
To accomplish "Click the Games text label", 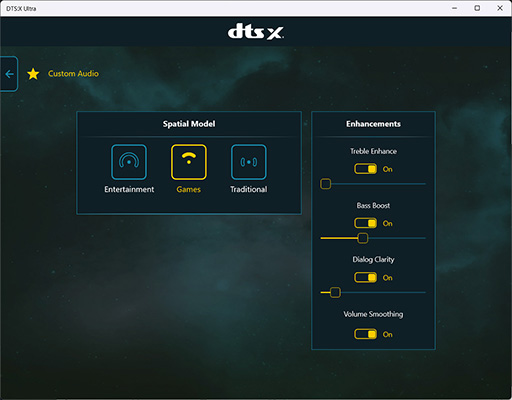I will [x=189, y=189].
